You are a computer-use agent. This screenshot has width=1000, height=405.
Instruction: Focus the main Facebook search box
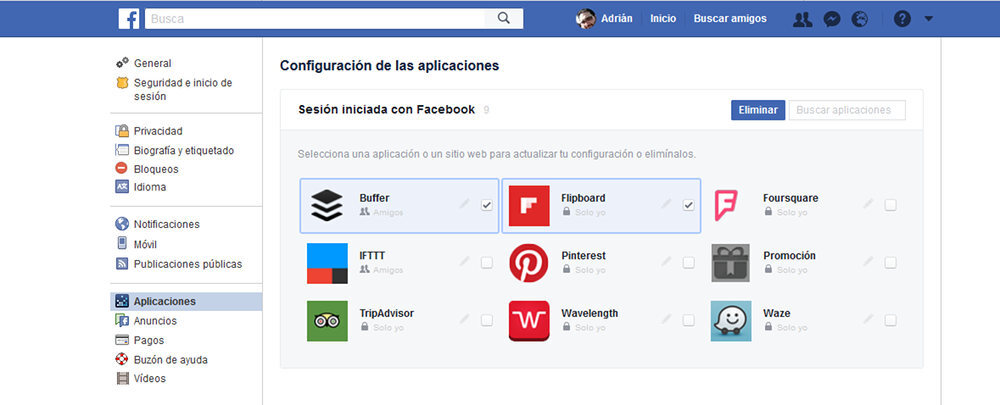tap(315, 18)
